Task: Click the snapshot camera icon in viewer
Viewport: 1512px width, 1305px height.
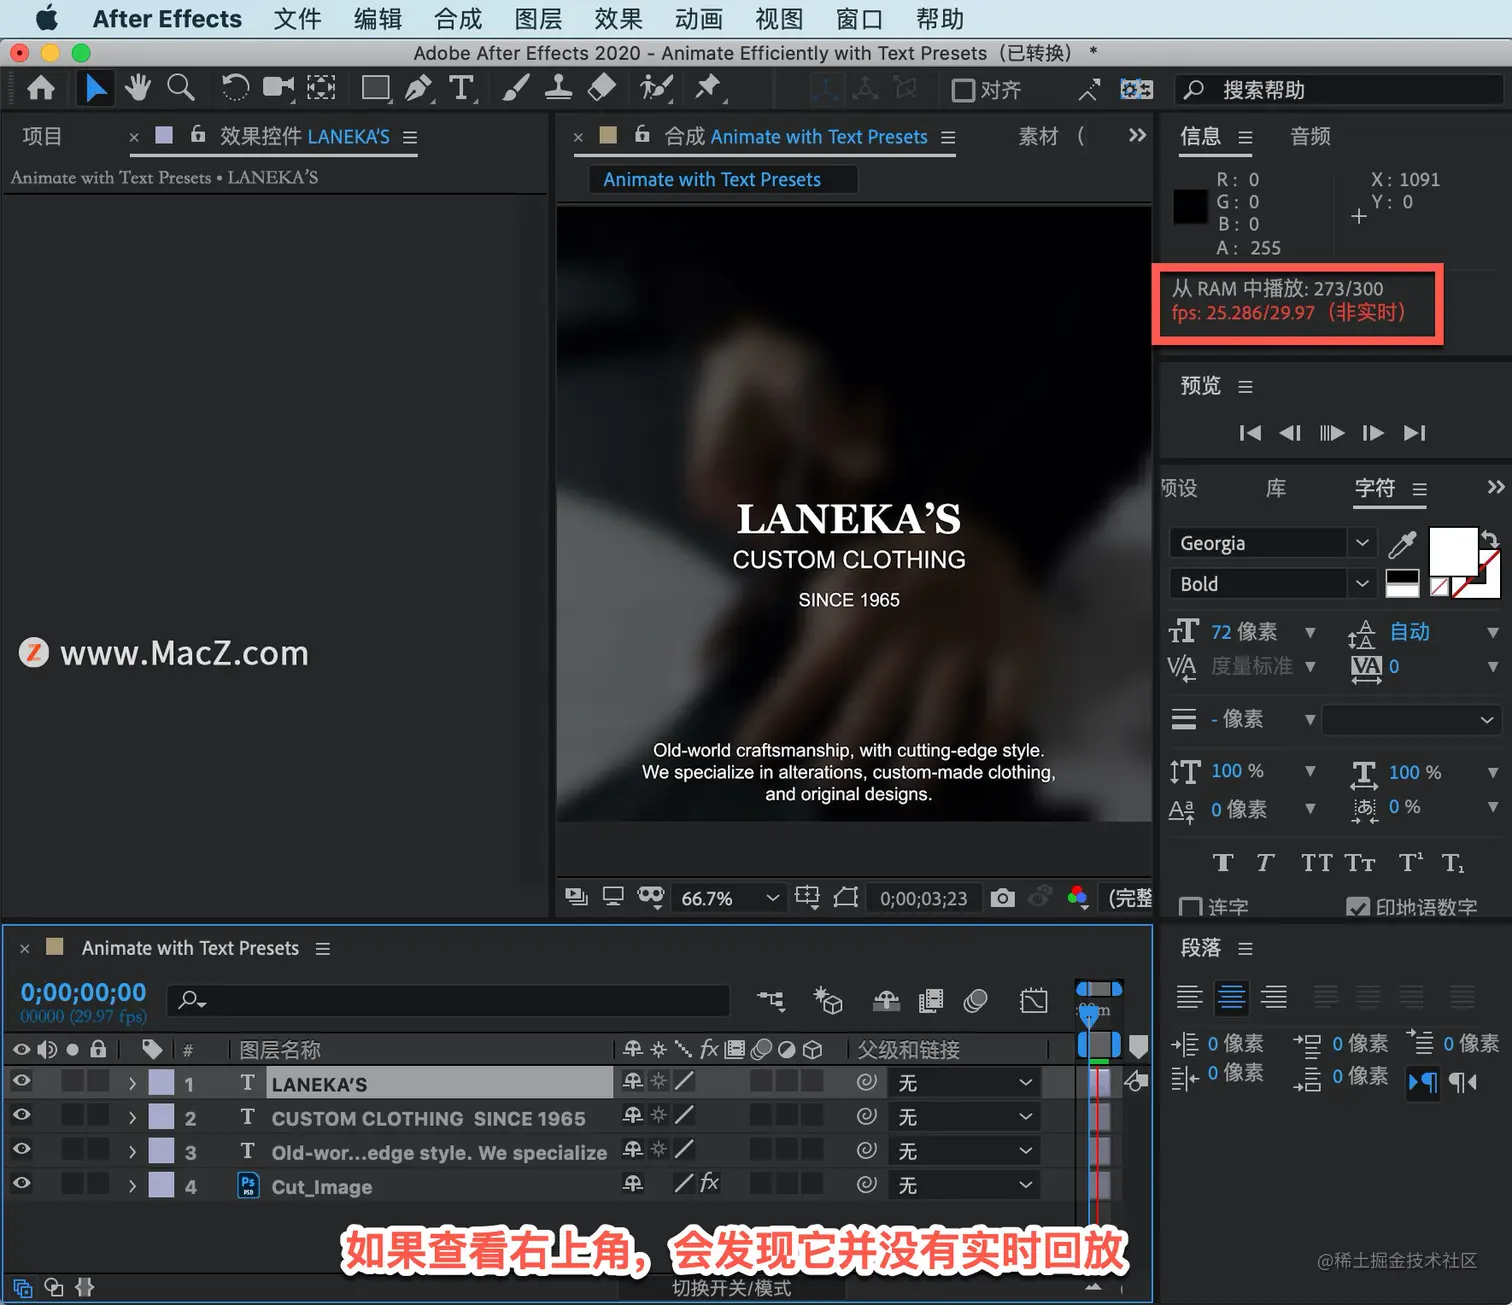Action: click(x=1002, y=898)
